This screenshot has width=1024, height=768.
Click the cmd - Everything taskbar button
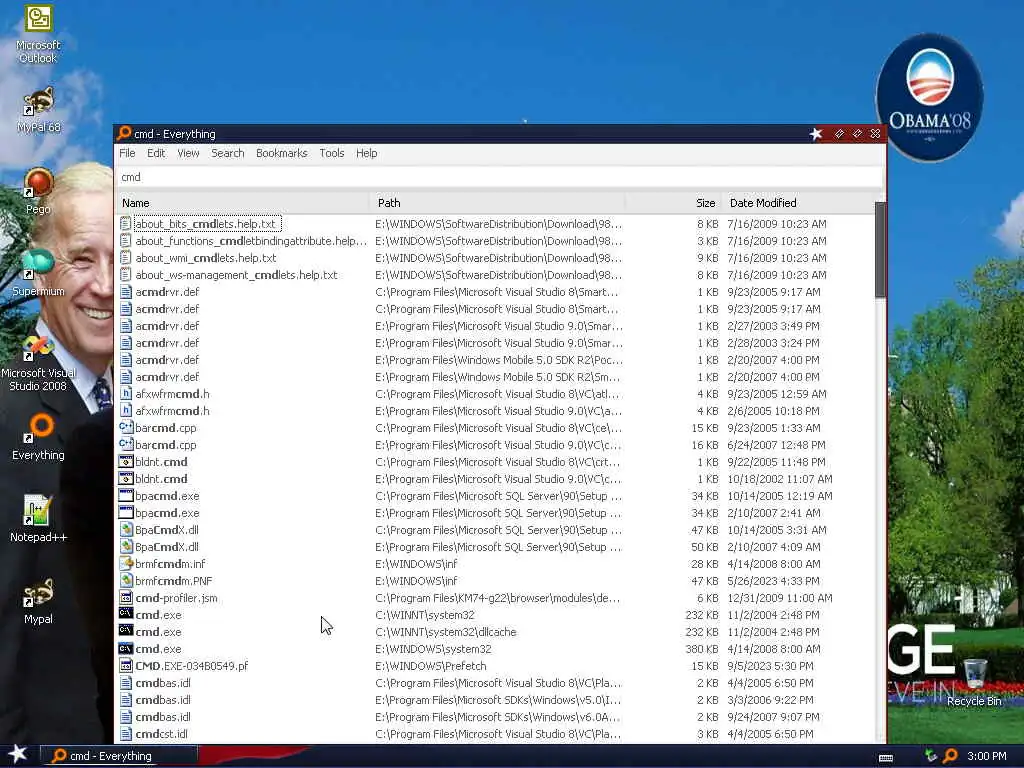coord(119,756)
